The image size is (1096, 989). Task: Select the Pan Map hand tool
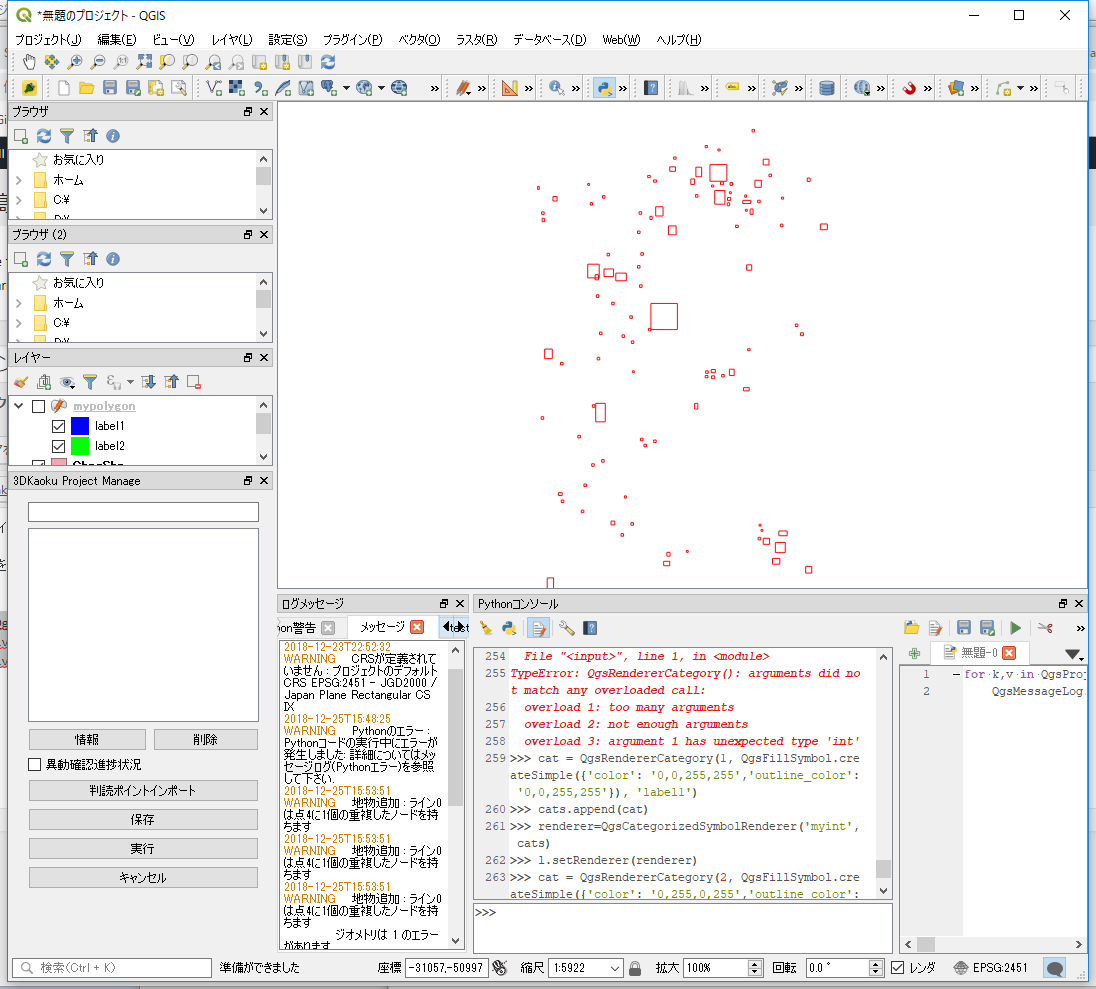(x=30, y=62)
